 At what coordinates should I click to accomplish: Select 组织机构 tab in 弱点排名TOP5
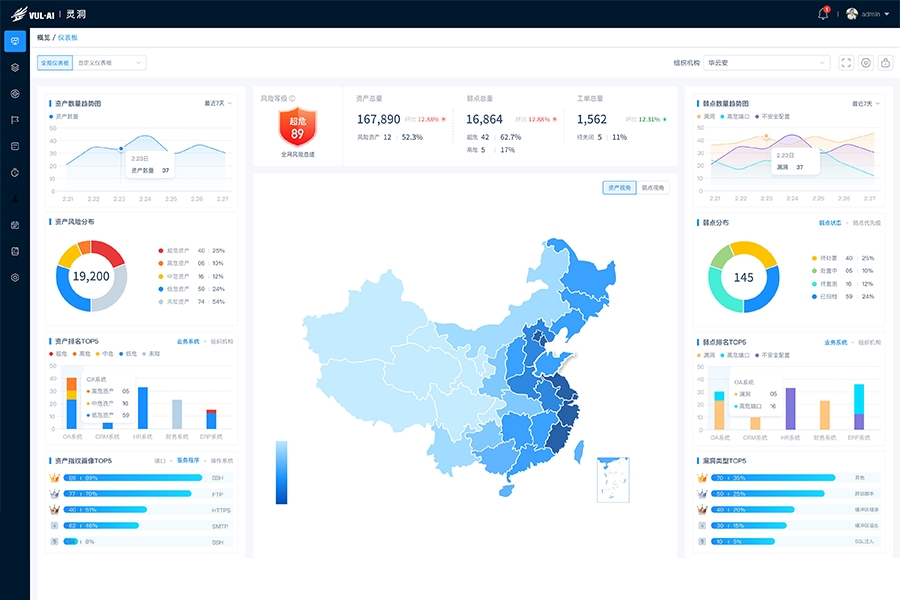(x=869, y=342)
